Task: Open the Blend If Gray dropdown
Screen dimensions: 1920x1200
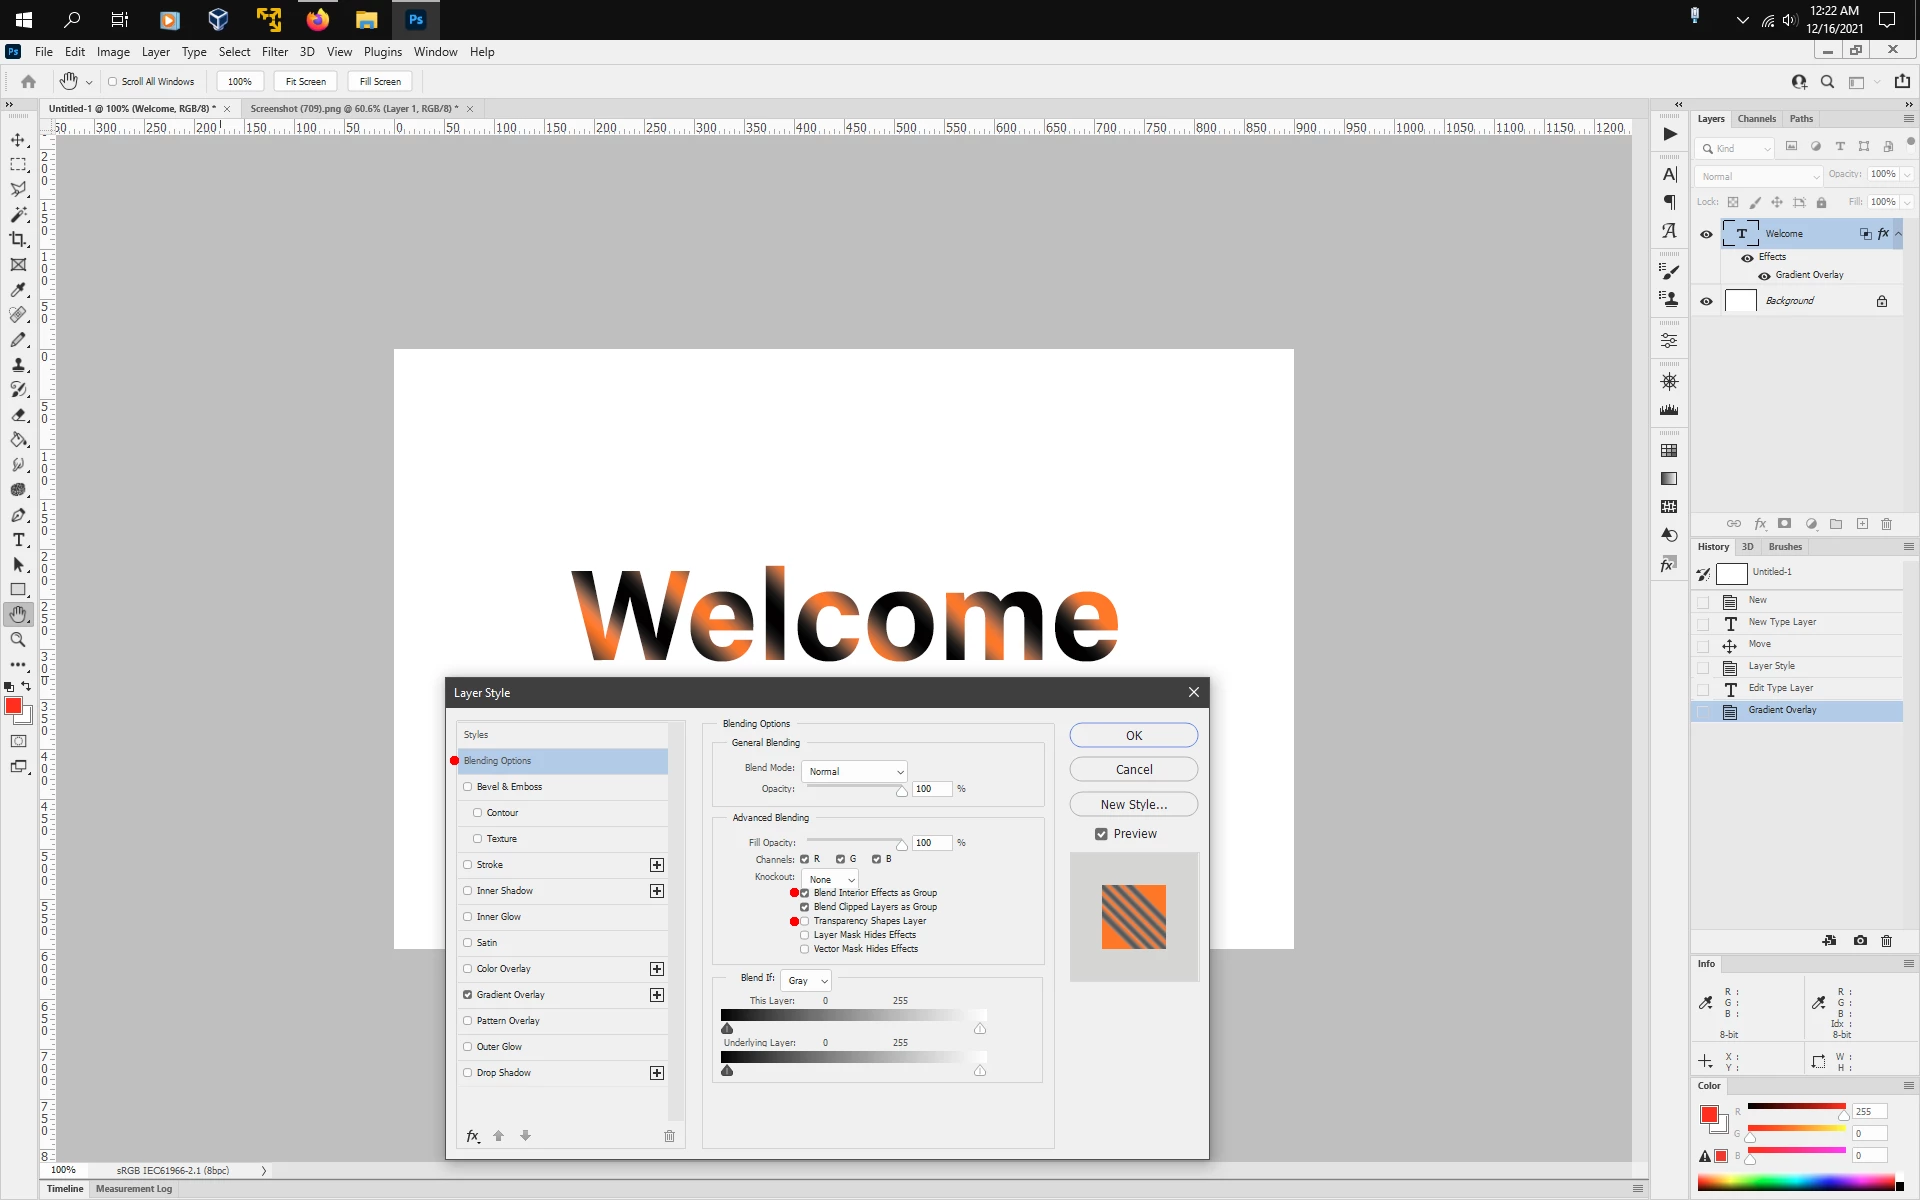Action: (x=806, y=981)
